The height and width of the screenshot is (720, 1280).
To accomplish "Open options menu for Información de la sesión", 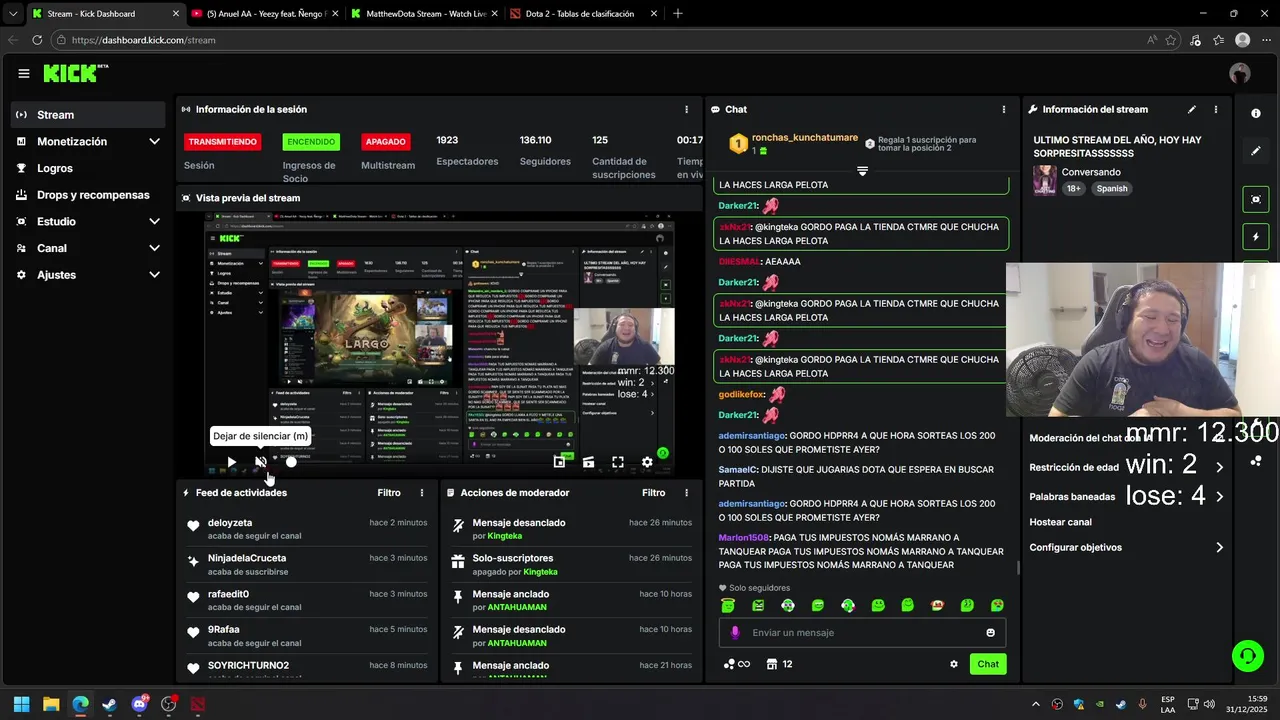I will click(686, 109).
